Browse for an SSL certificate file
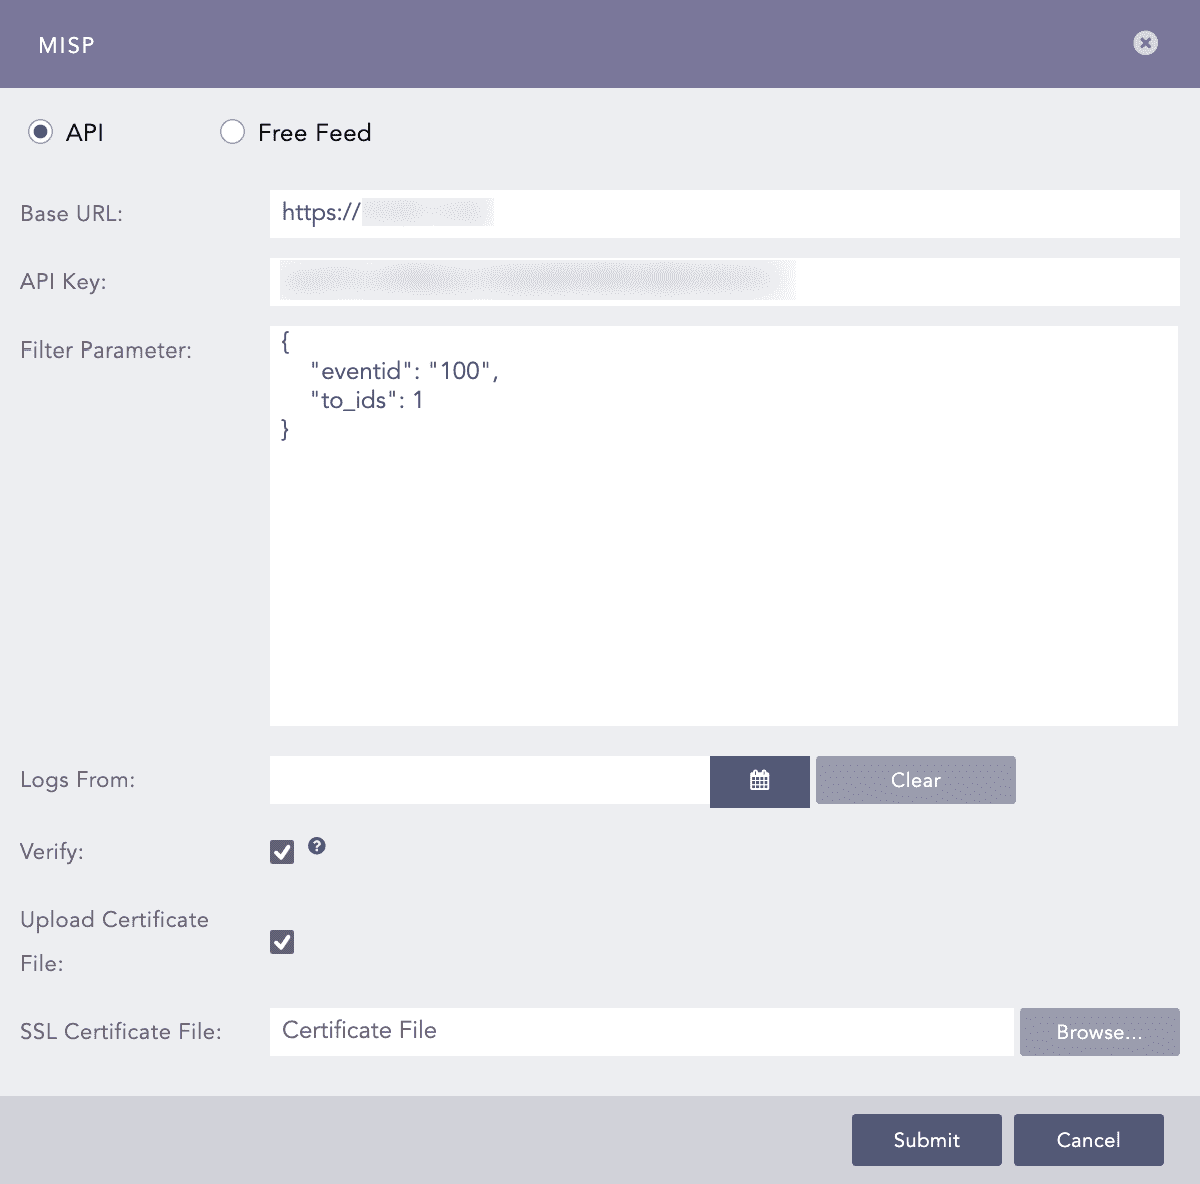 coord(1099,1032)
